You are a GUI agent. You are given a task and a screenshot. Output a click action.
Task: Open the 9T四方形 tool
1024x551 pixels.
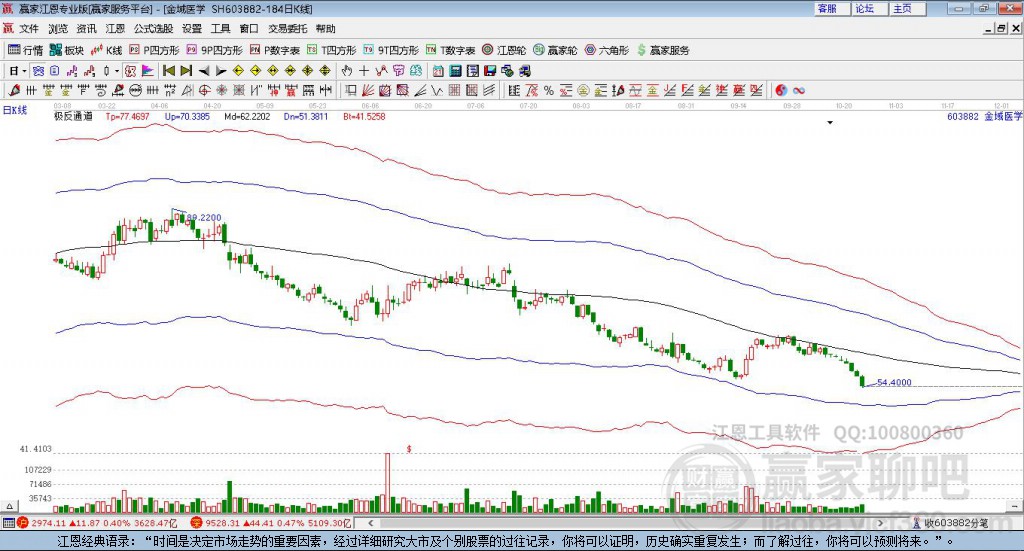pos(391,50)
